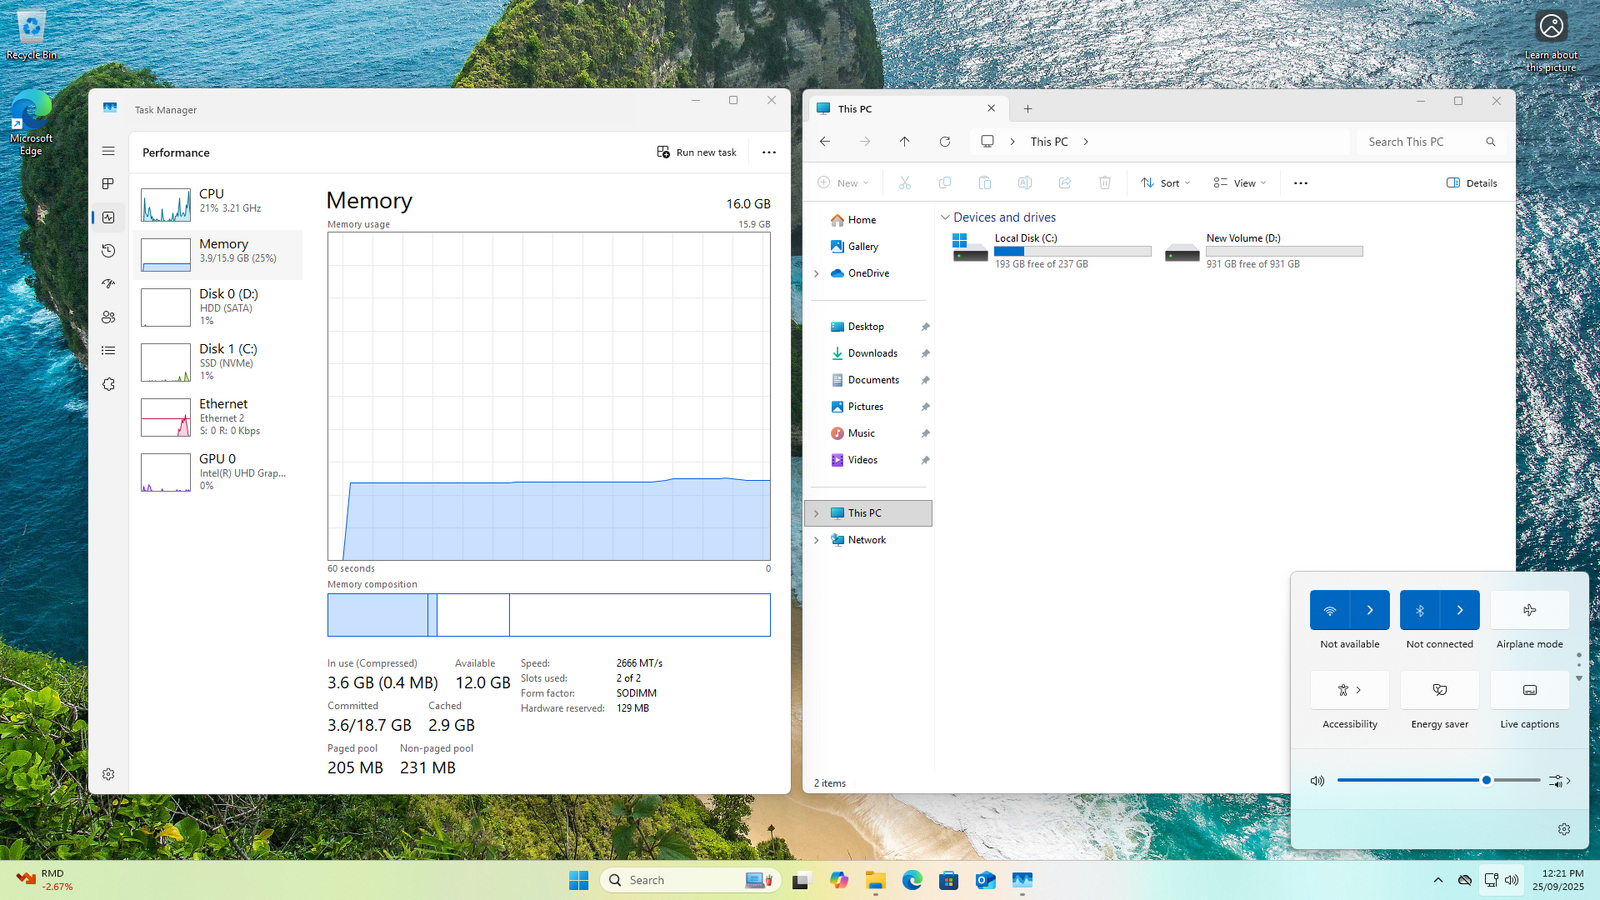Toggle the Wi-Fi quick setting
Screen dimensions: 1600x900
1330,610
